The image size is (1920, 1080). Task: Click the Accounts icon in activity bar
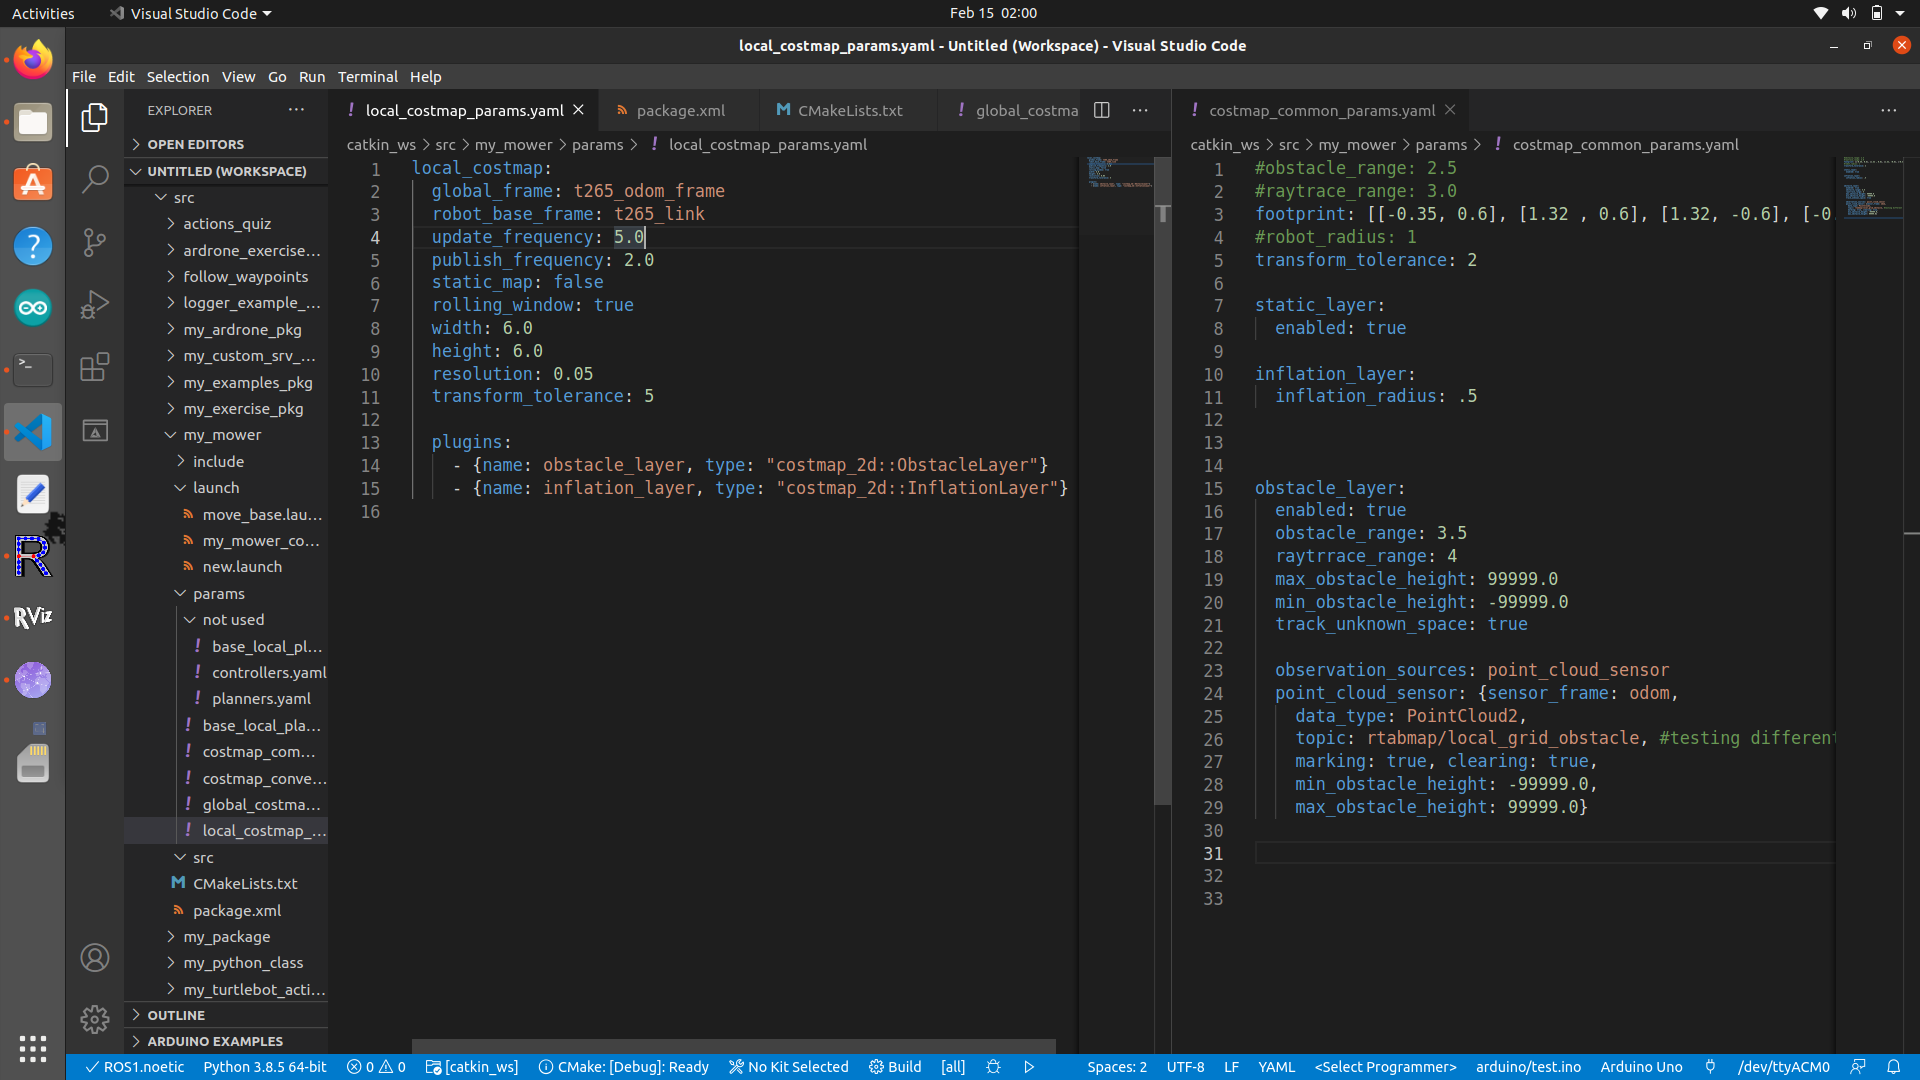pos(95,958)
